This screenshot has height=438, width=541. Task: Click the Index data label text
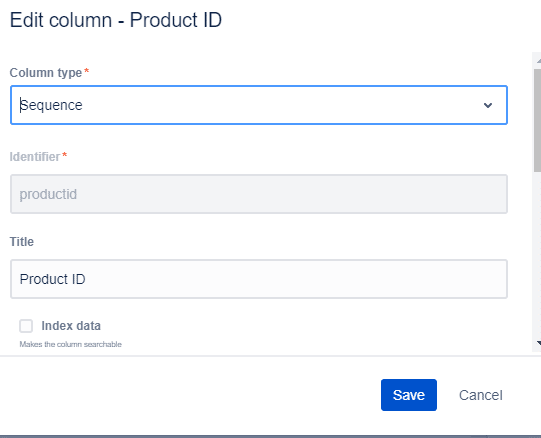(x=71, y=326)
